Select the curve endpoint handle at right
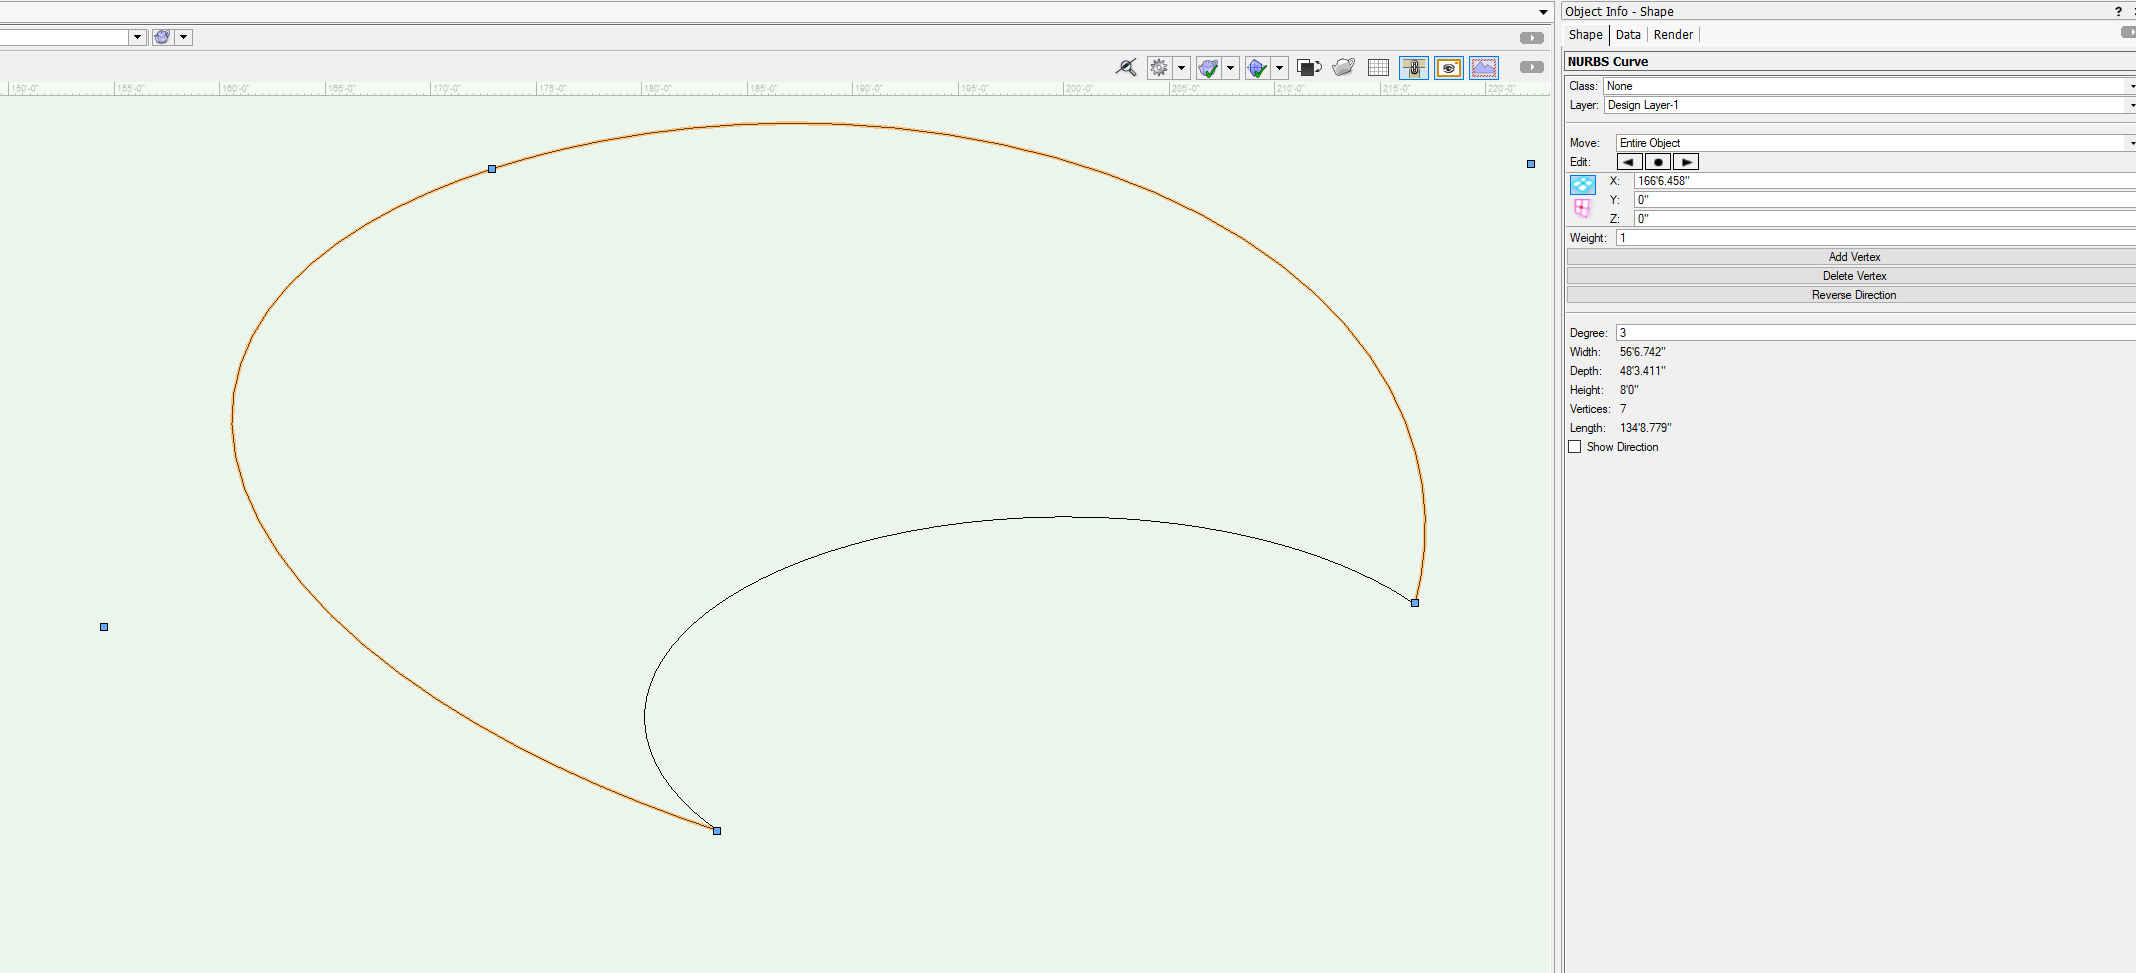The width and height of the screenshot is (2136, 973). click(1415, 603)
